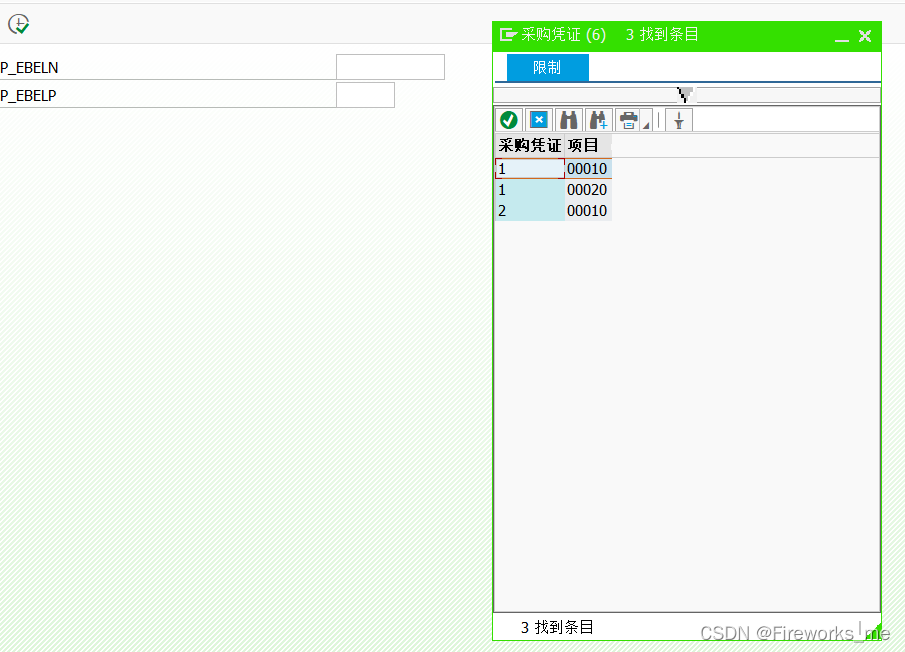Click the pin personal value list icon
Viewport: 905px width, 652px height.
click(x=679, y=120)
